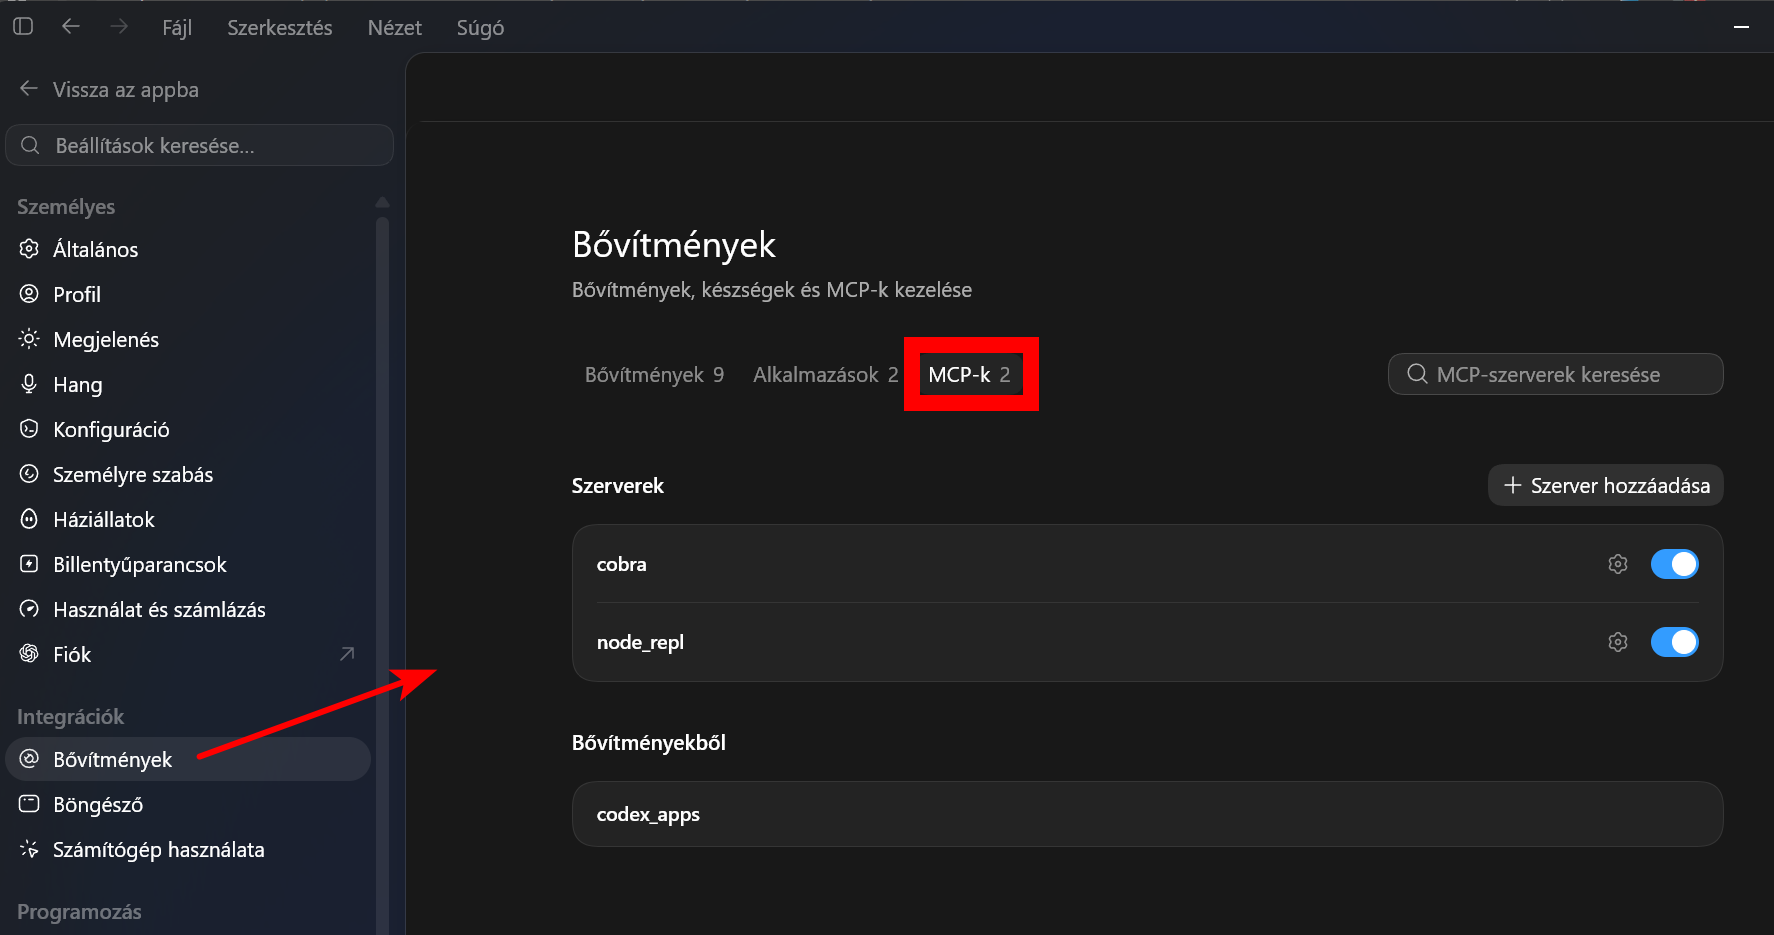Click the sidebar scrollbar up arrow
Screen dimensions: 1774x935
pyautogui.click(x=382, y=202)
